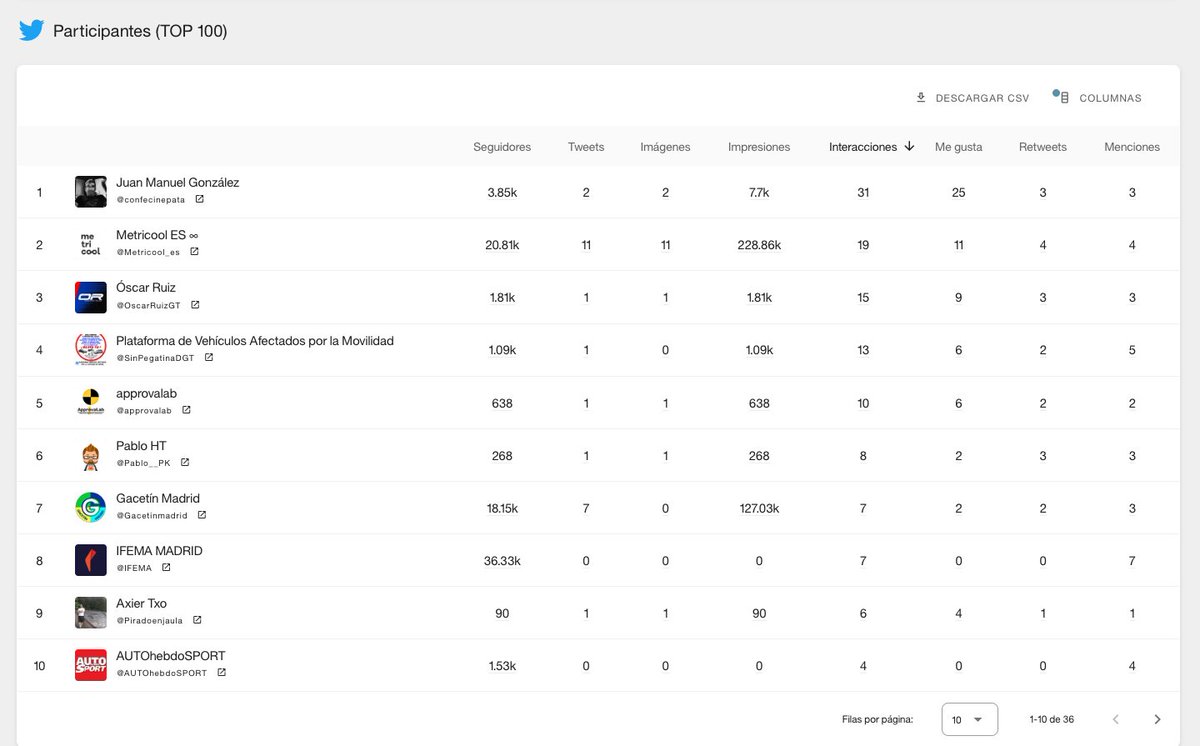Click the columns icon beside Columnas

pos(1063,98)
